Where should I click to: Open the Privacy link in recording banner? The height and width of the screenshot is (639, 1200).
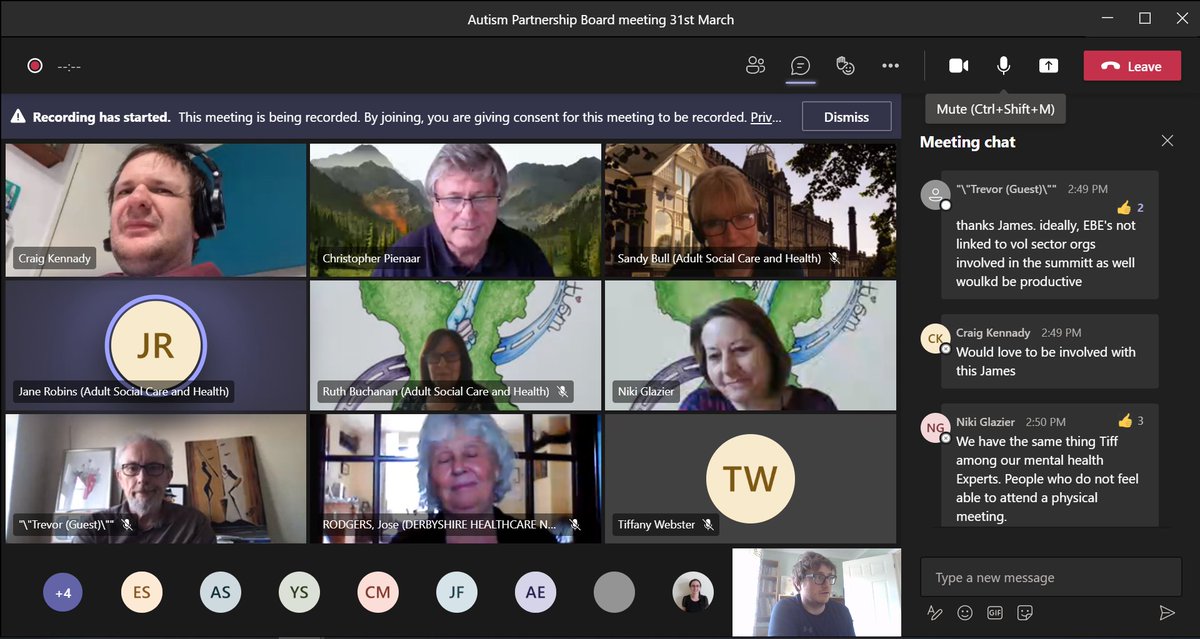(767, 117)
